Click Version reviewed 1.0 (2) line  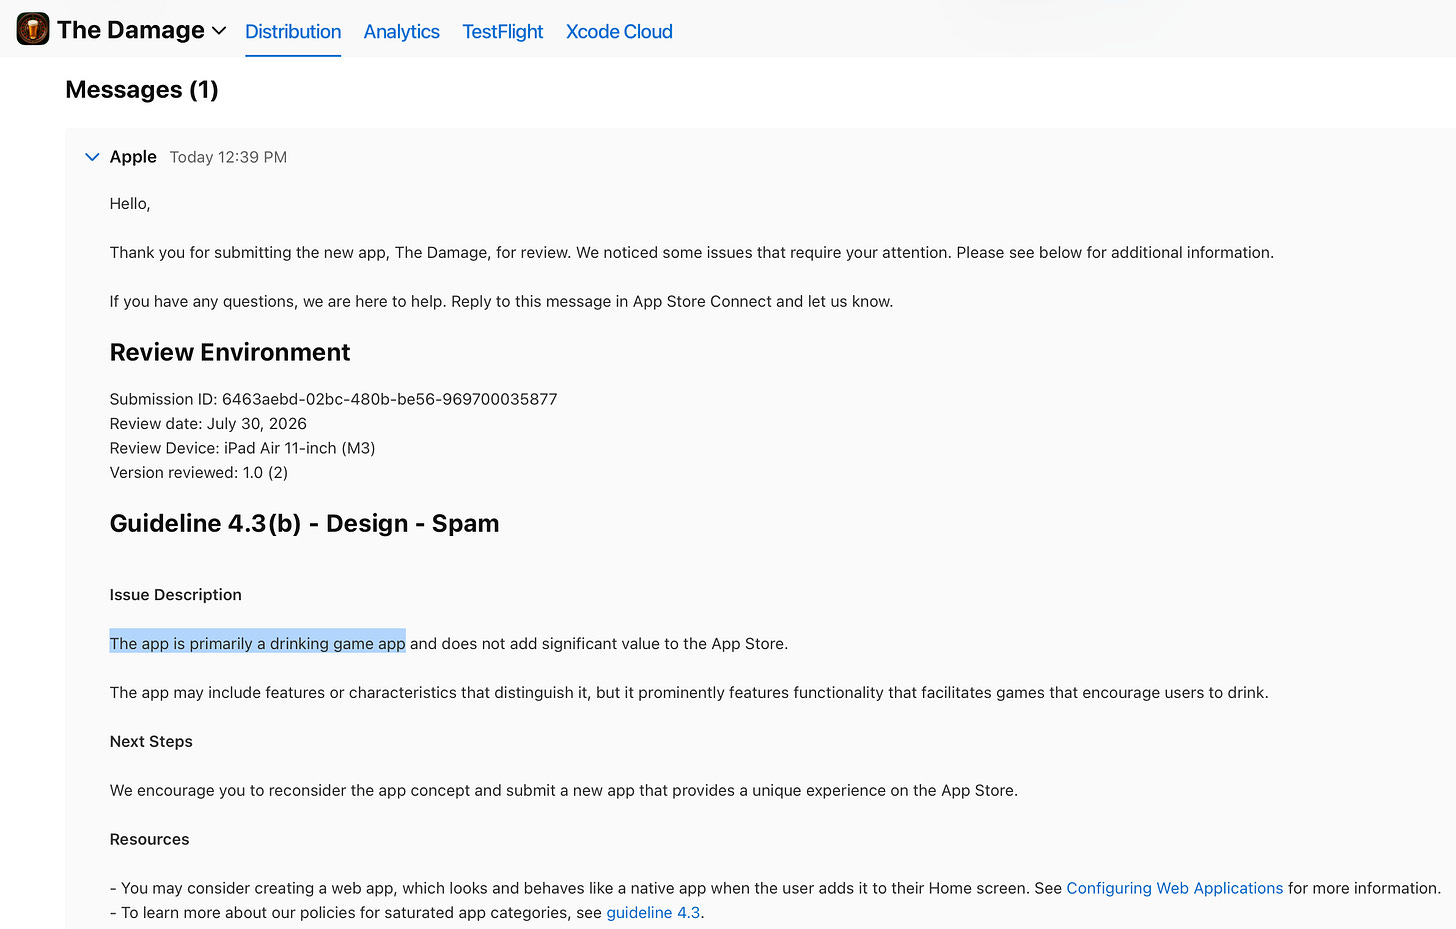pos(198,473)
